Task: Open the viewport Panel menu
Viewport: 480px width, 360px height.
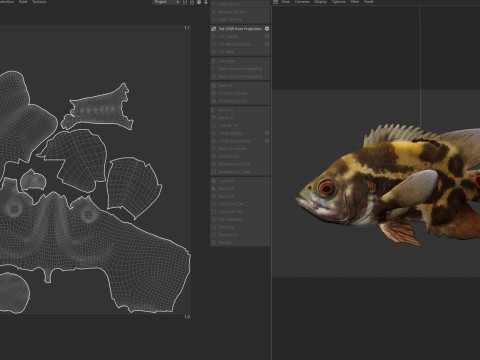Action: tap(368, 2)
